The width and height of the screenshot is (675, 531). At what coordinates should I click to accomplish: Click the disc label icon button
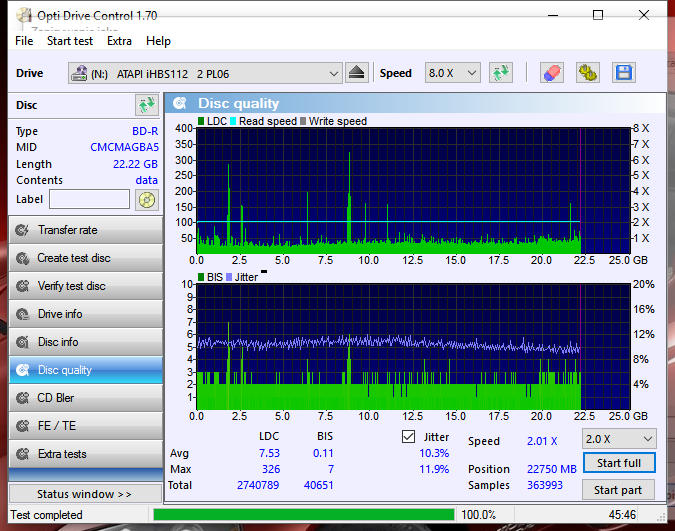[x=147, y=200]
